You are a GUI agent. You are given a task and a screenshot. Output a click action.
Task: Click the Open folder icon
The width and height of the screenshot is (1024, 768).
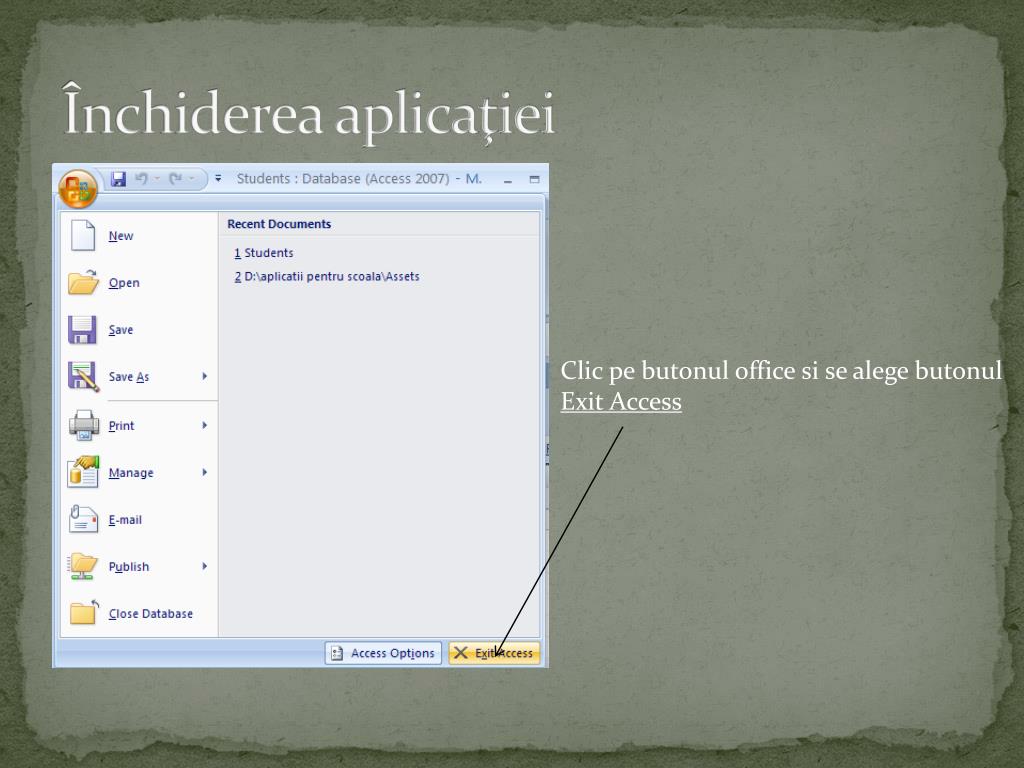point(83,282)
